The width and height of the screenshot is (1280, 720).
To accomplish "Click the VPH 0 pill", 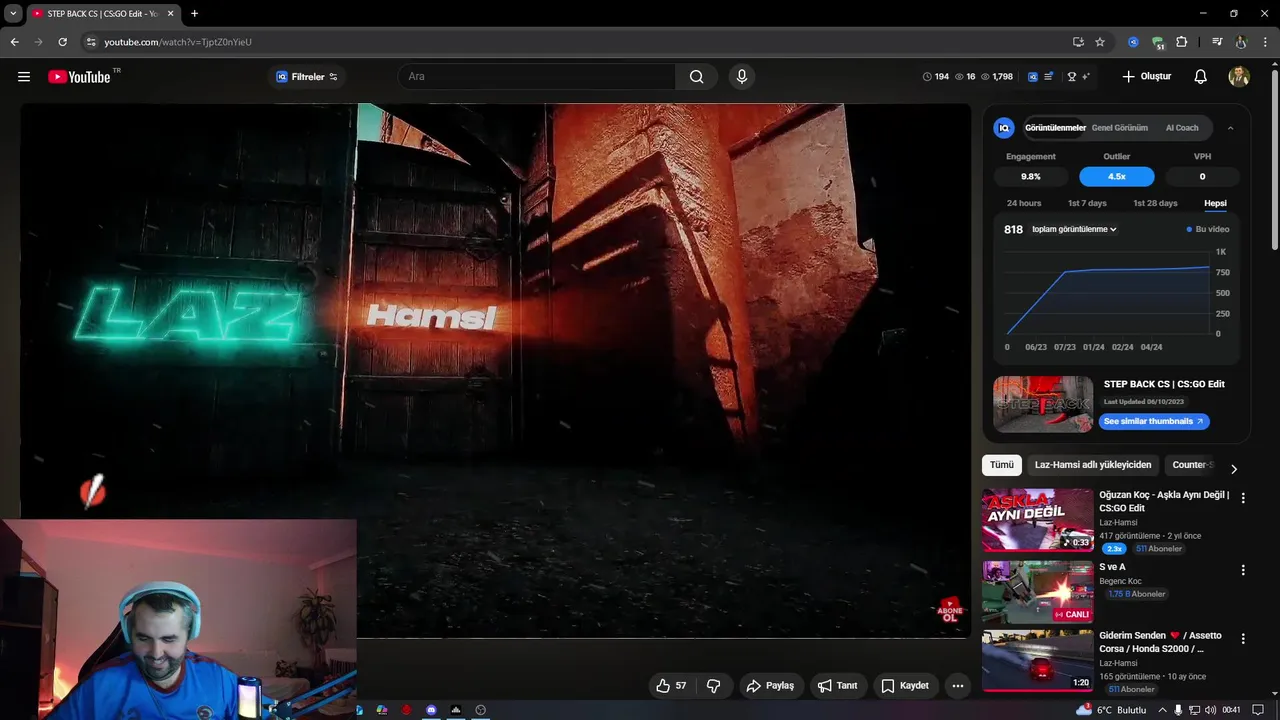I will 1202,177.
